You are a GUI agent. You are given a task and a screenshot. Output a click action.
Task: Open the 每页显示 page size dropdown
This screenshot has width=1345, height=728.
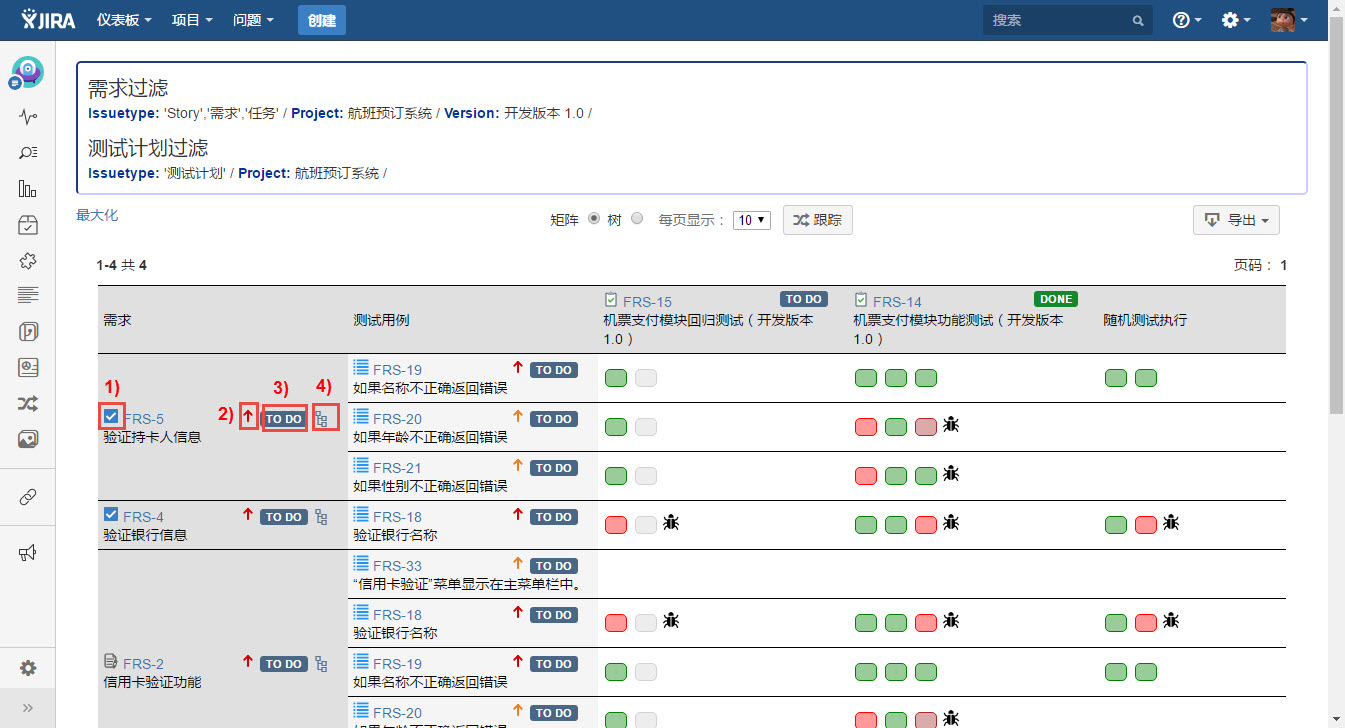point(752,220)
